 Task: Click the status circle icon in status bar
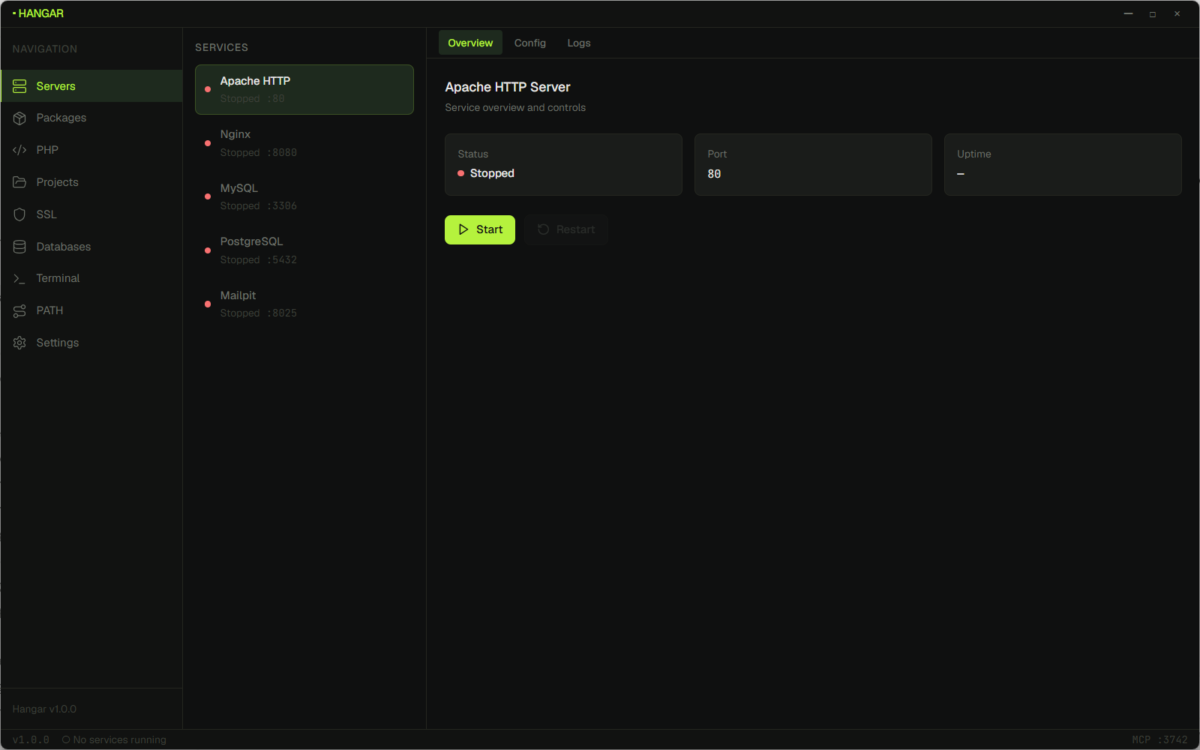[x=66, y=740]
